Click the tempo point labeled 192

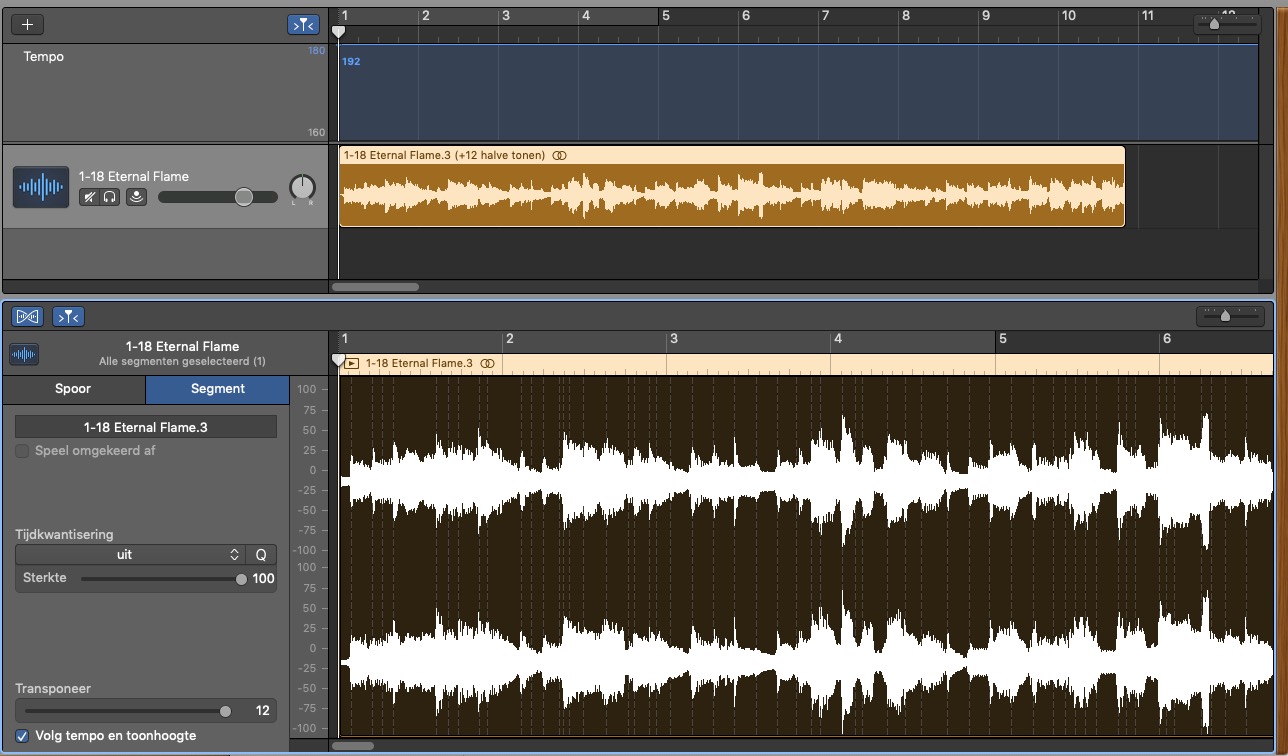[x=351, y=61]
